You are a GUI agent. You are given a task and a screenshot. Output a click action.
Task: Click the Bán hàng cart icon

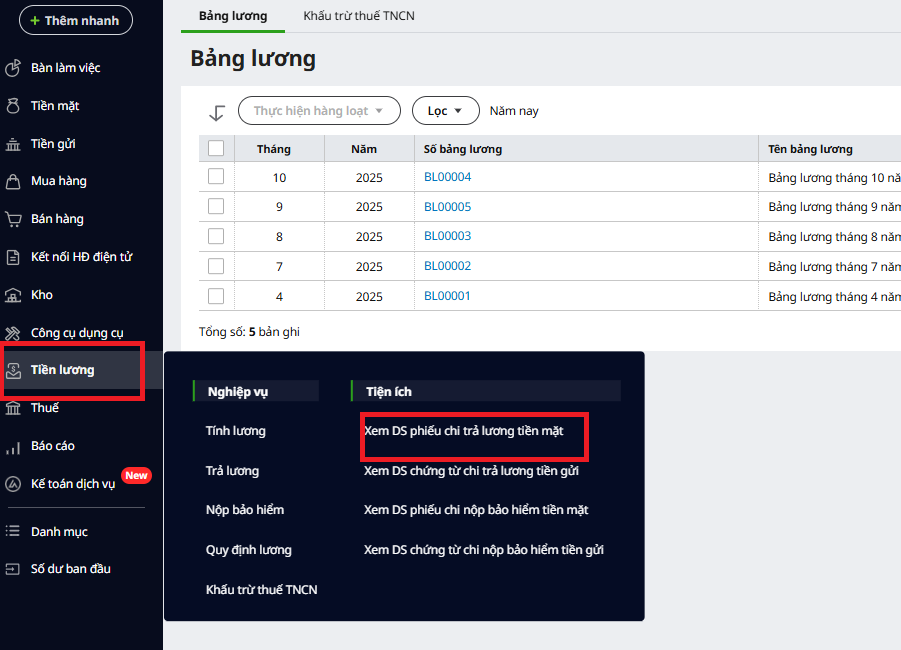[x=13, y=219]
